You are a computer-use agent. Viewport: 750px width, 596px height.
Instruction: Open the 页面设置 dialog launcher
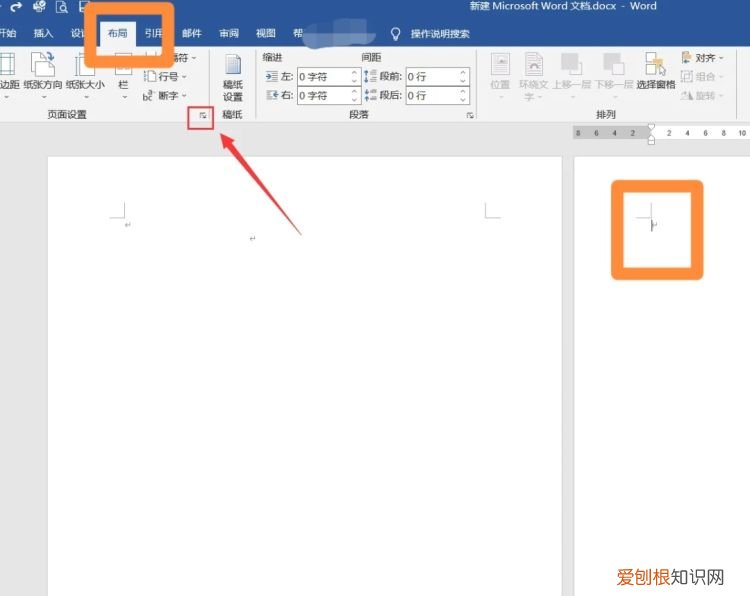tap(203, 115)
